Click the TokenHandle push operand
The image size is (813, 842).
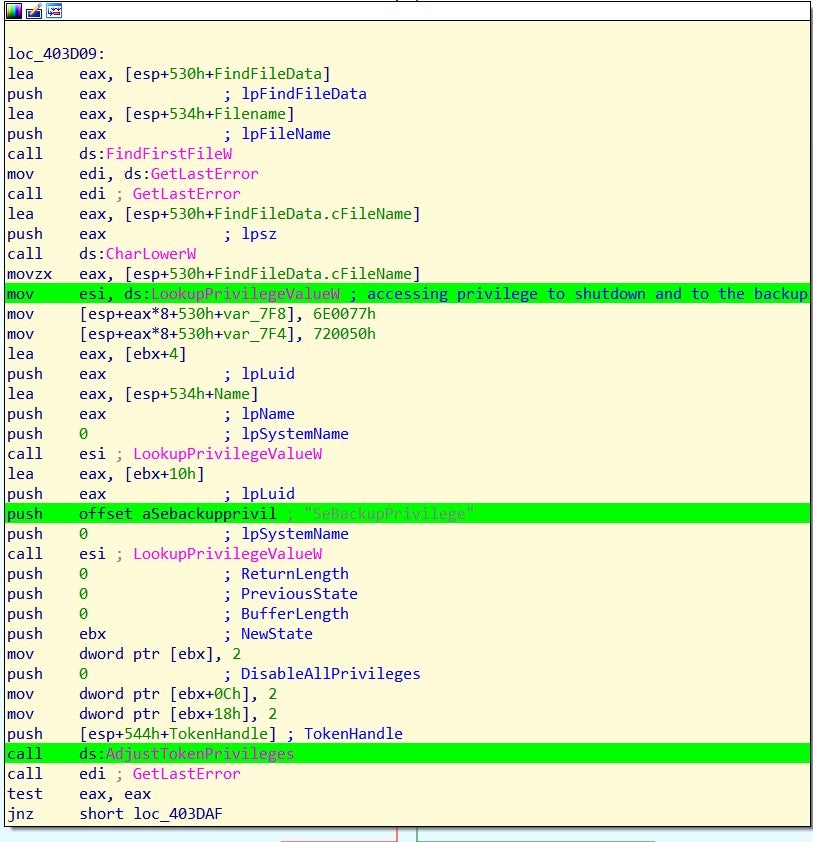point(178,734)
